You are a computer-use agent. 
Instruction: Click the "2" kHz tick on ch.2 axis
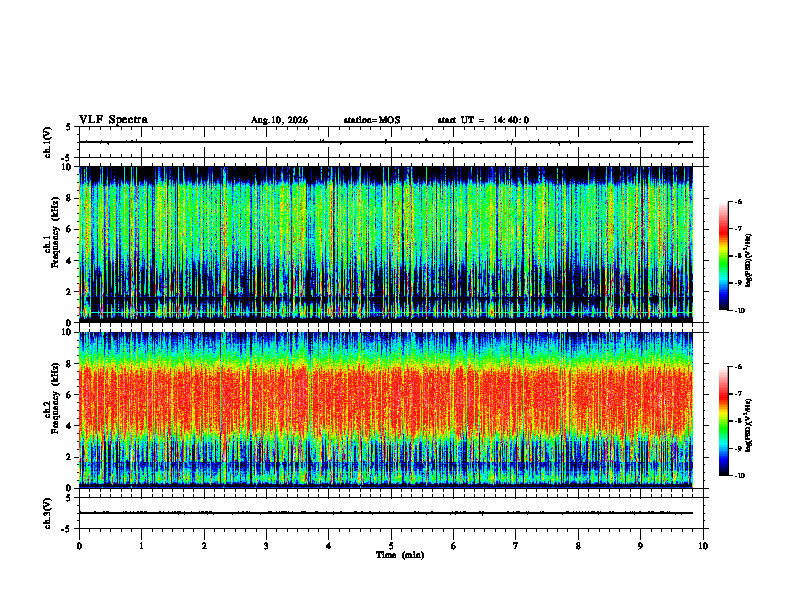pyautogui.click(x=70, y=457)
